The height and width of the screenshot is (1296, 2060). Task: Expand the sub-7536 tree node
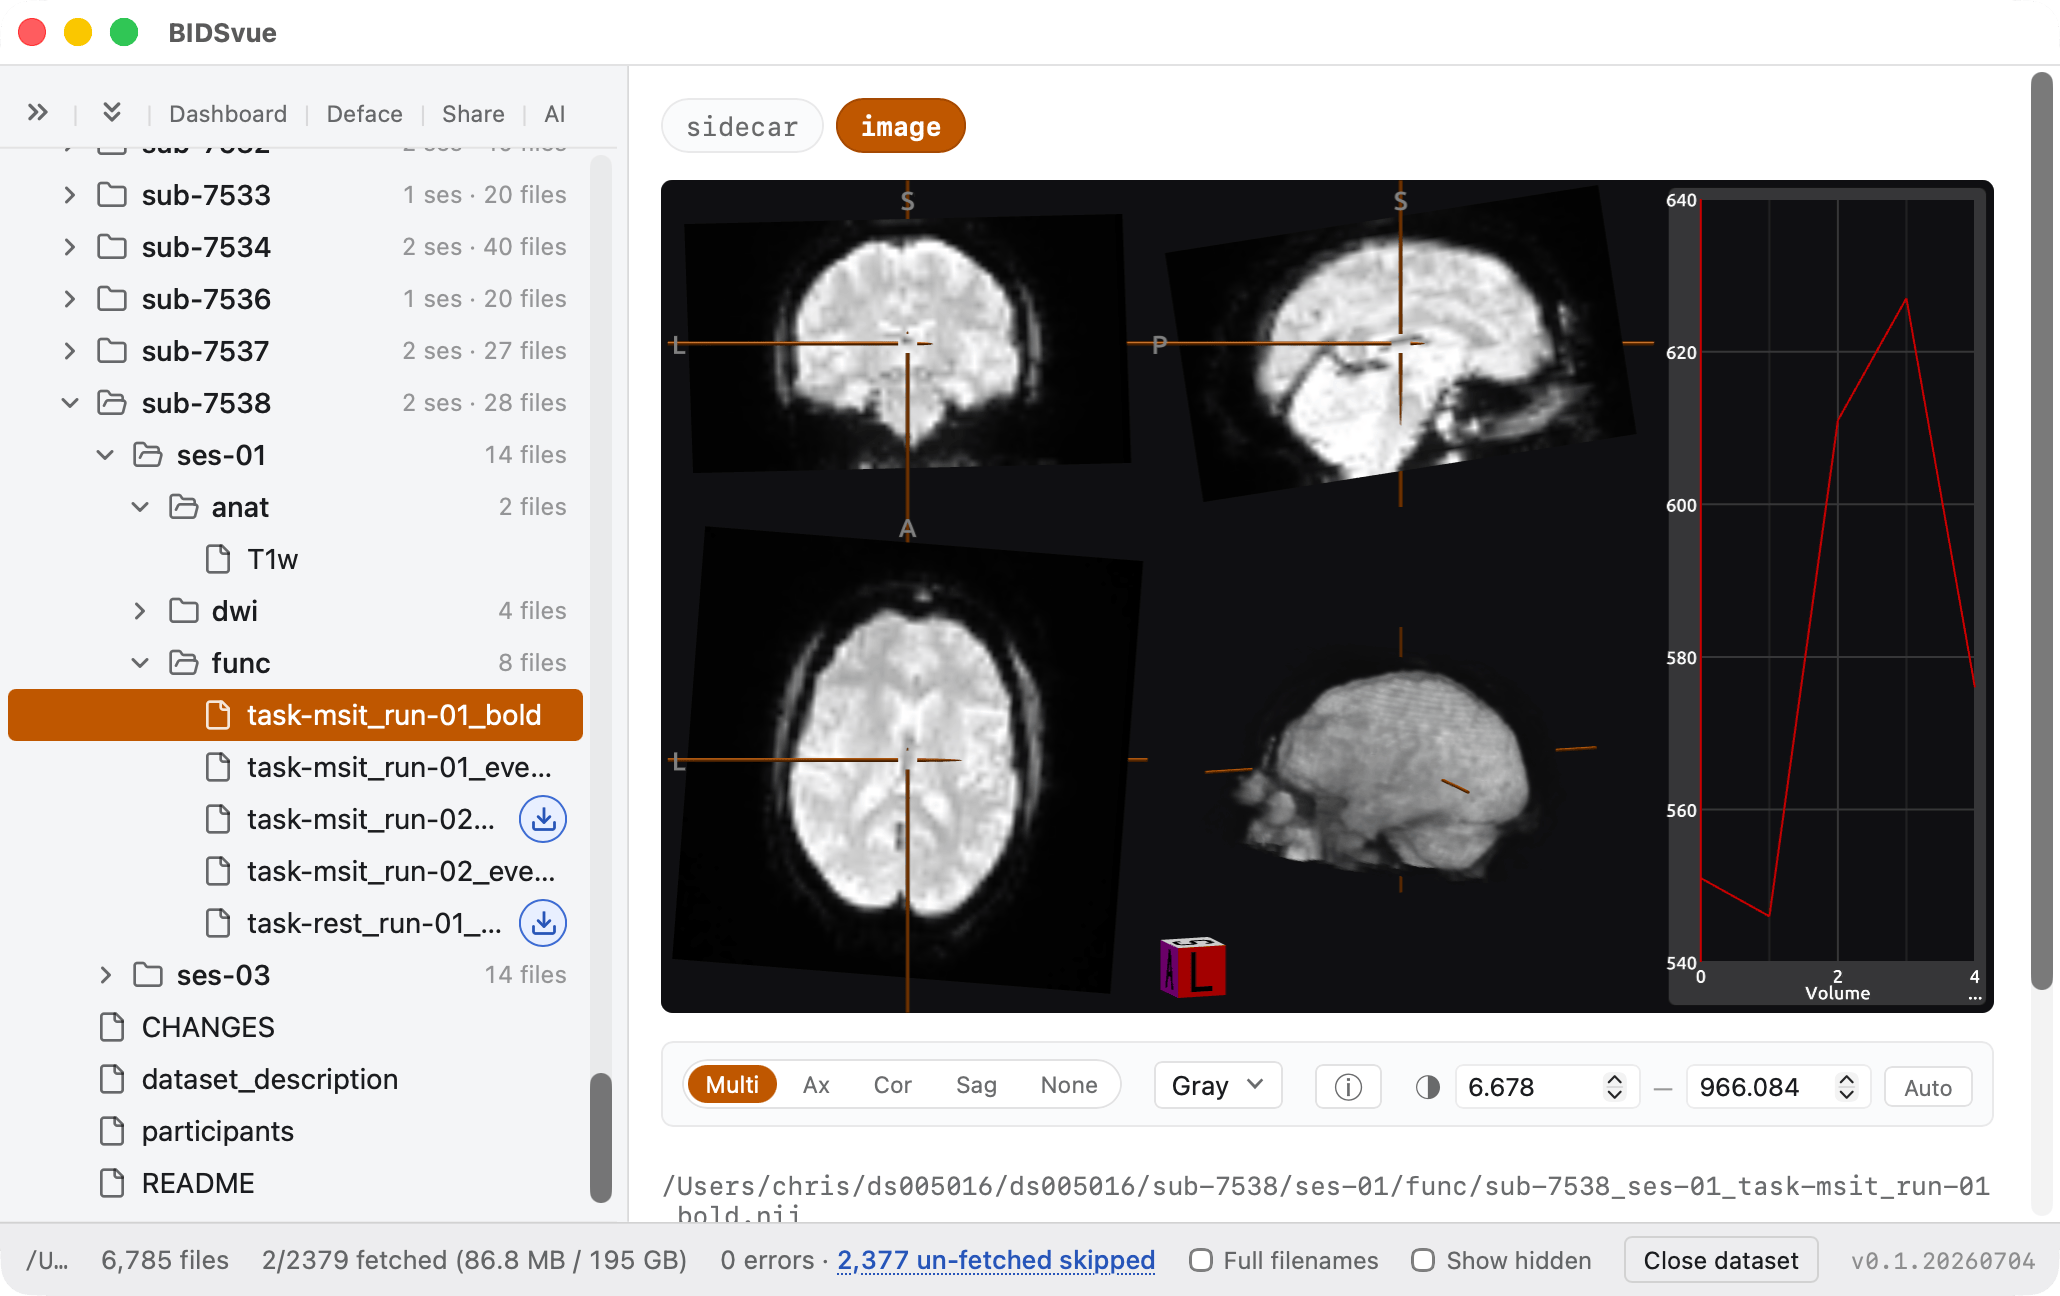(x=69, y=299)
